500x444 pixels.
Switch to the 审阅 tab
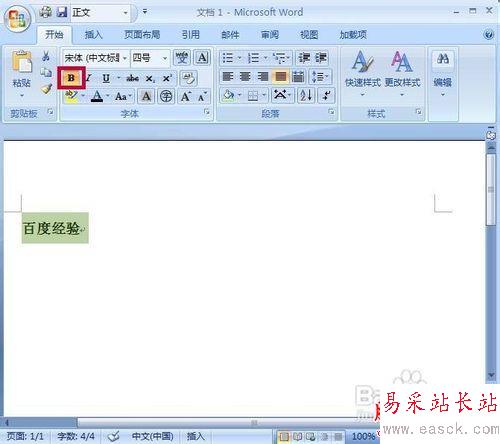pyautogui.click(x=270, y=34)
